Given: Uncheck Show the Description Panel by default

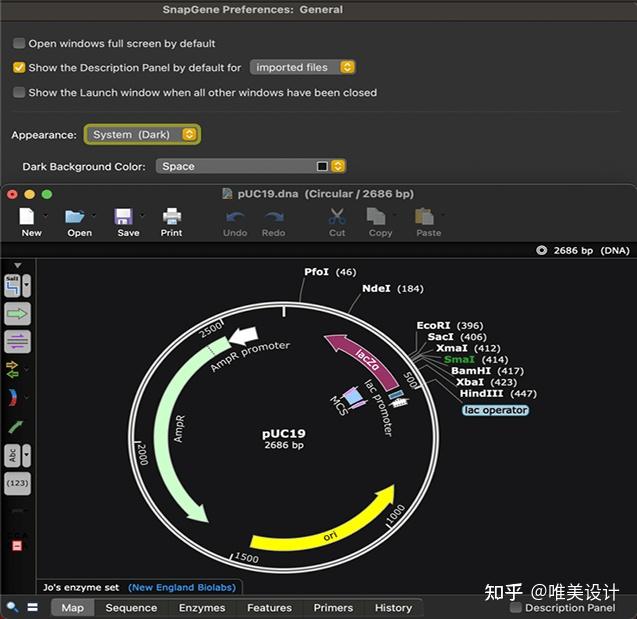Looking at the screenshot, I should (x=19, y=67).
